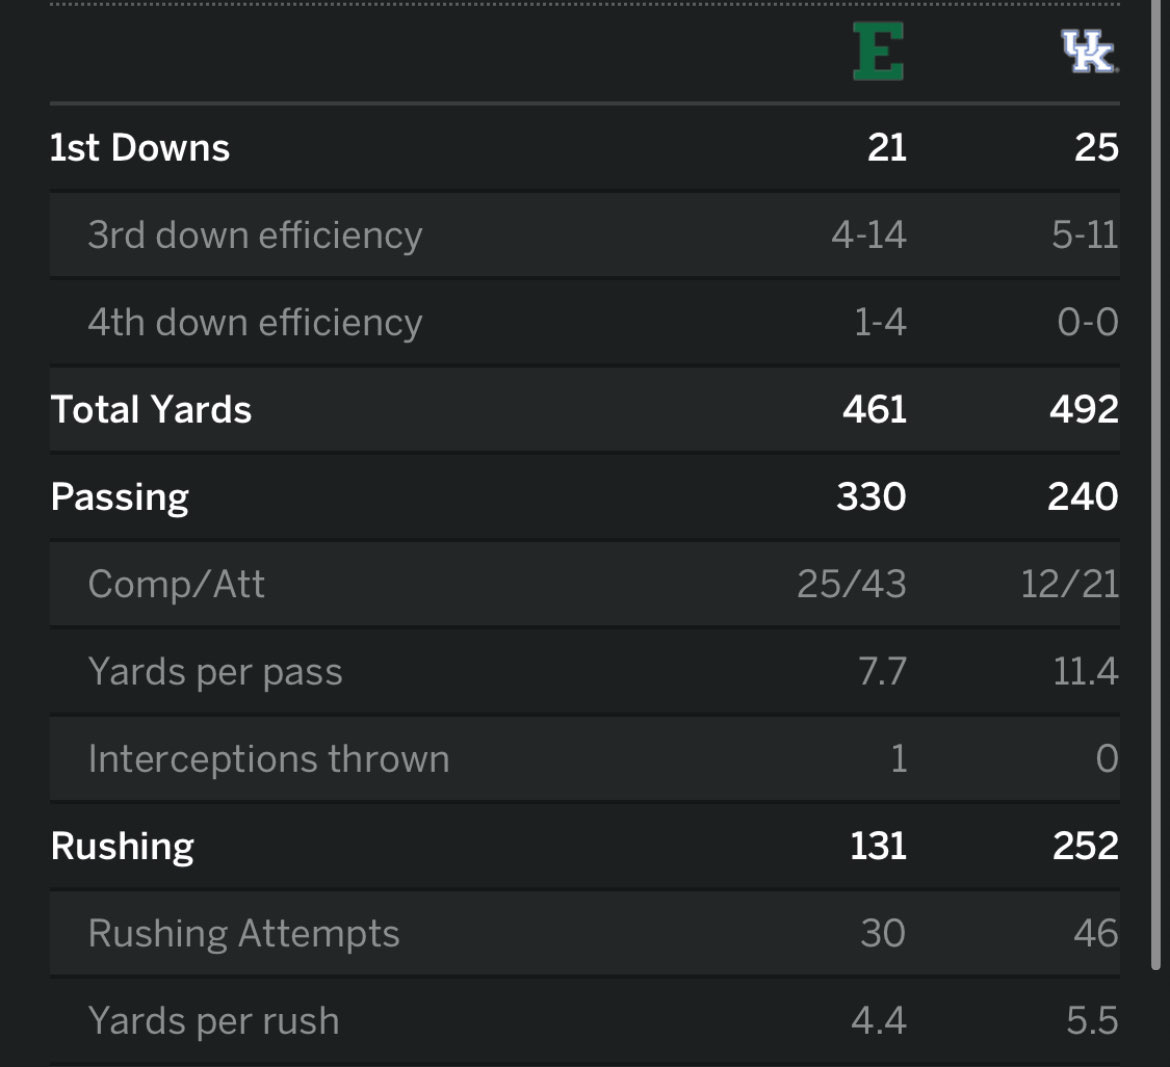
Task: Click the Yards per rush label
Action: (x=213, y=1021)
